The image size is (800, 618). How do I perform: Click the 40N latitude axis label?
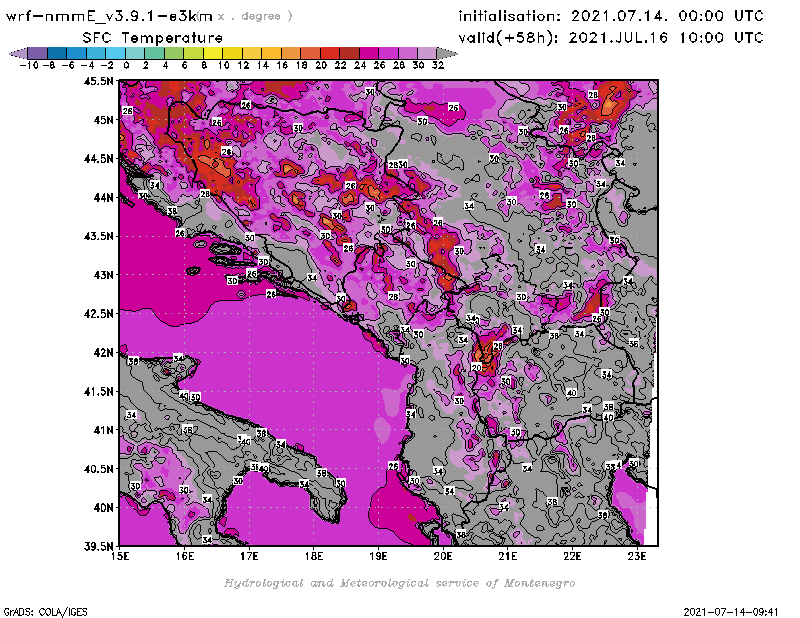click(x=103, y=507)
